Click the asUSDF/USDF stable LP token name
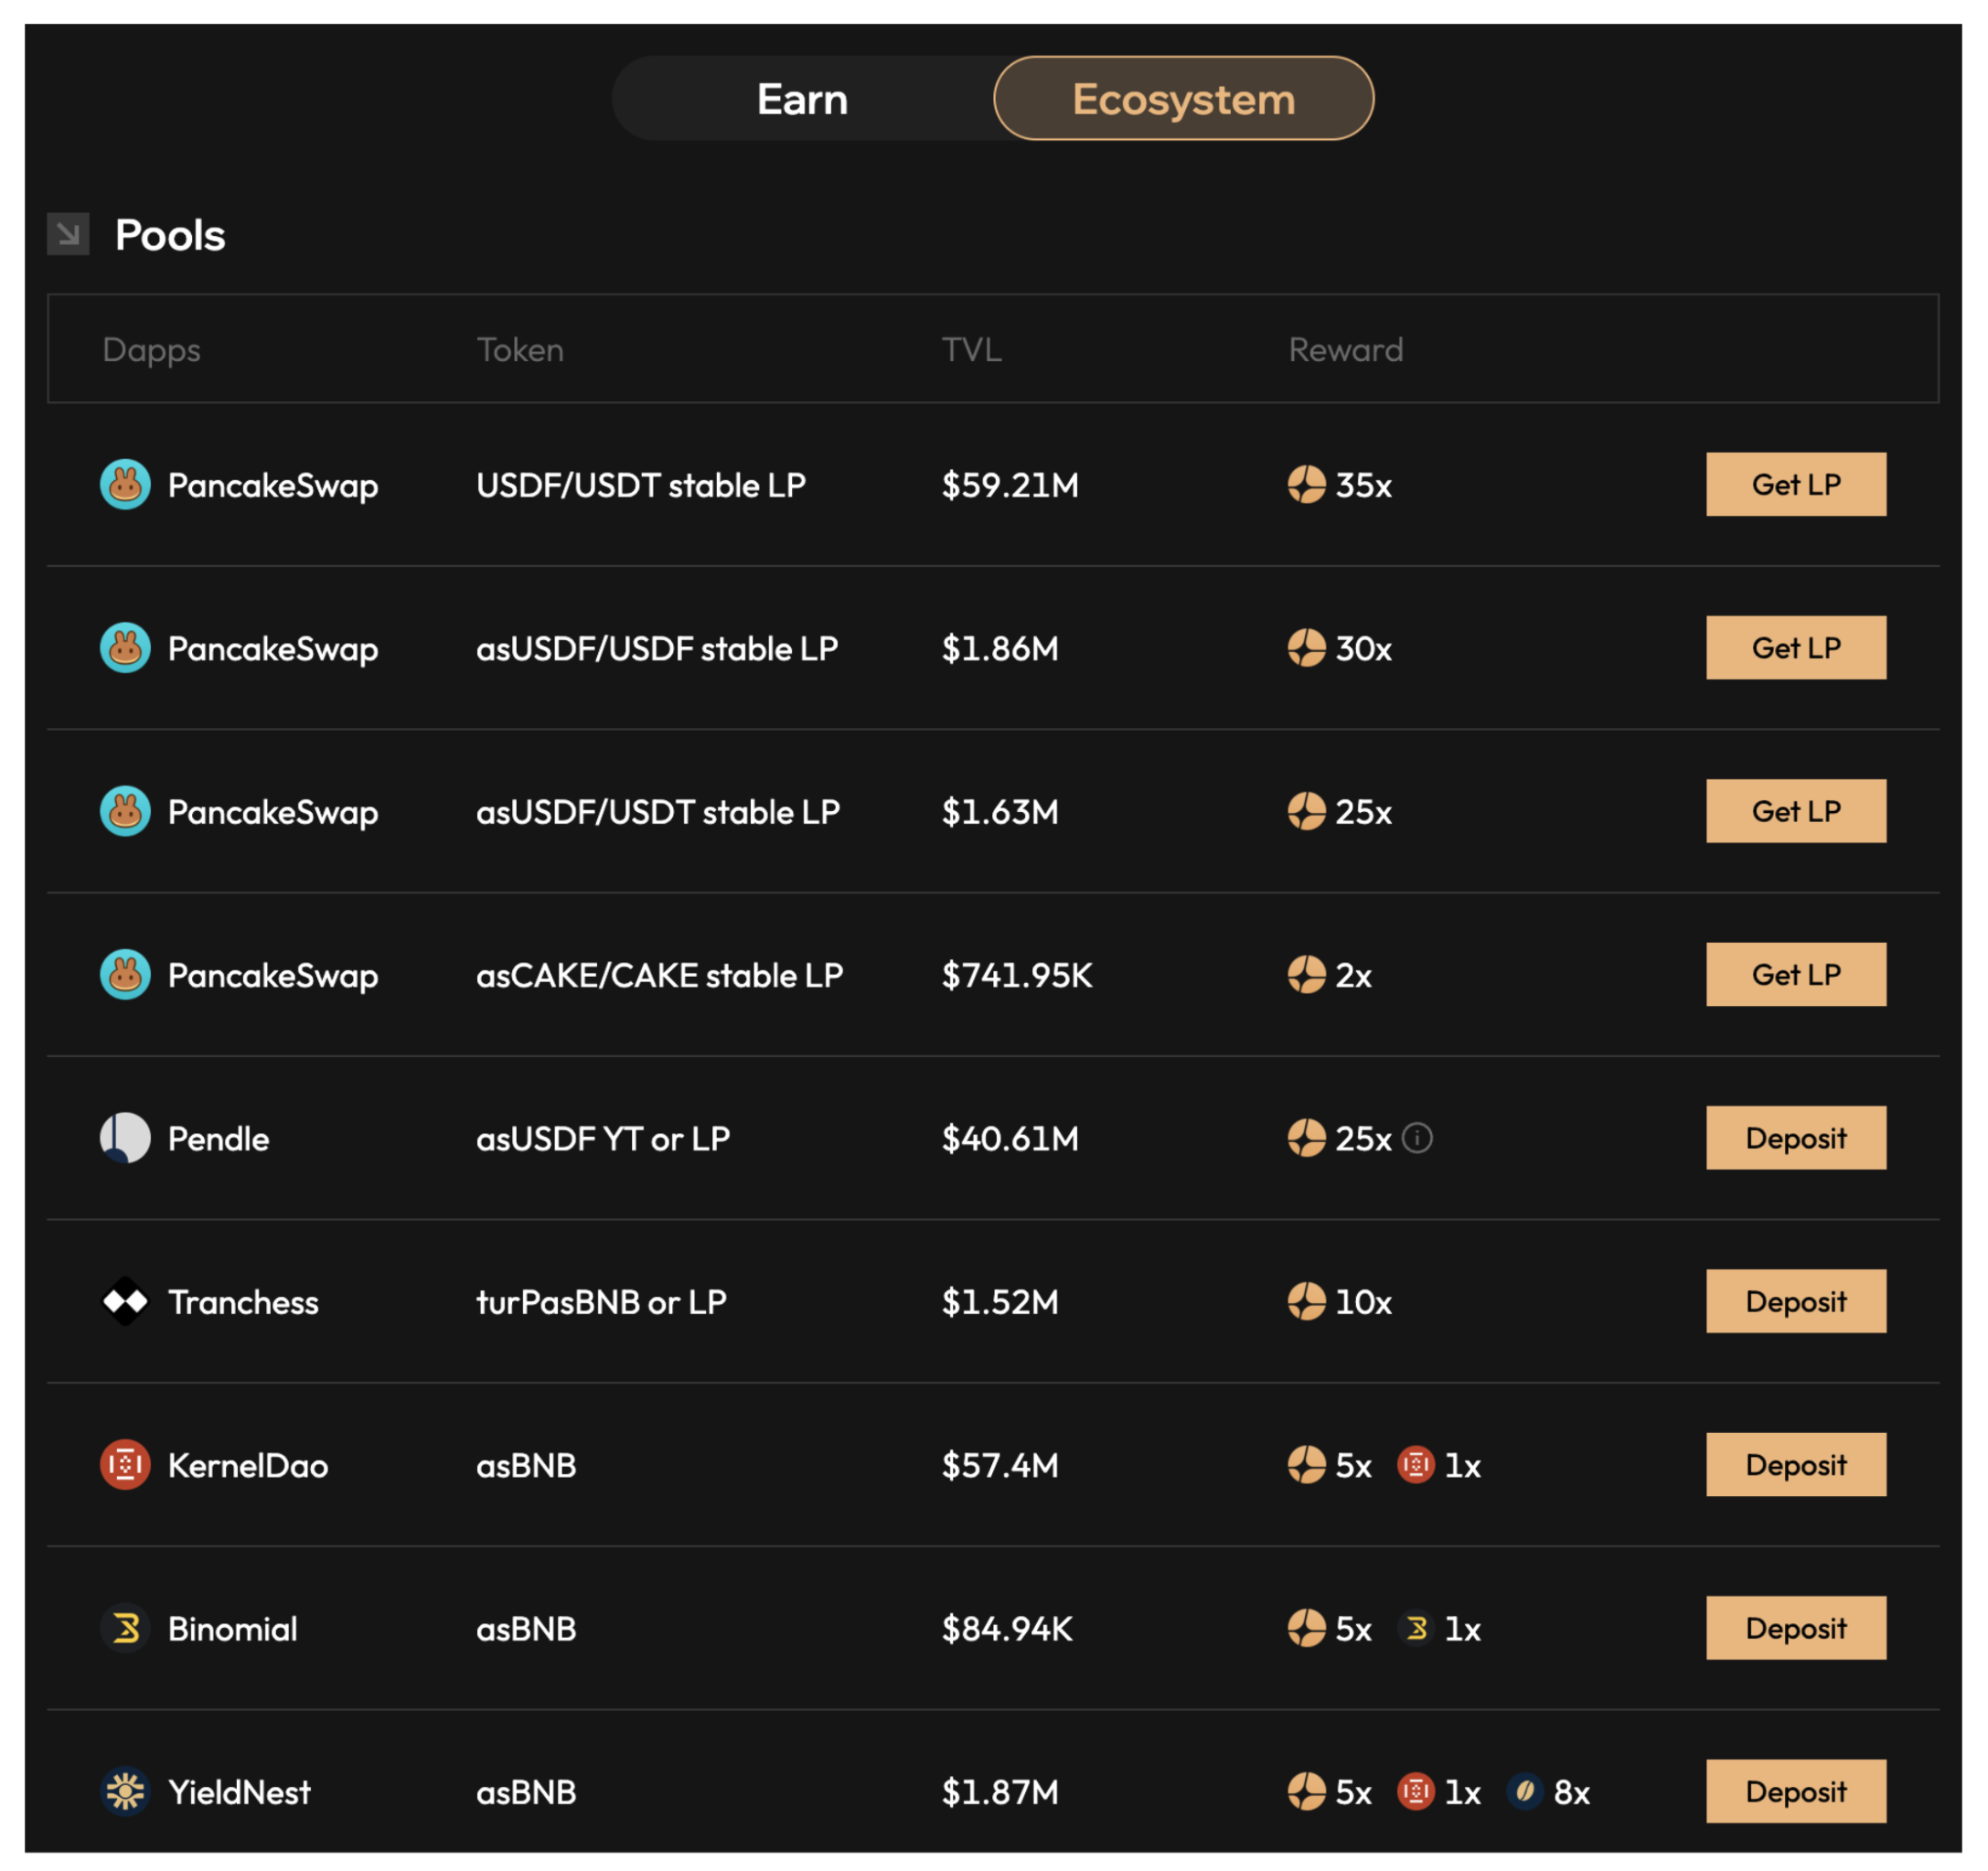The width and height of the screenshot is (1988, 1871). tap(657, 648)
